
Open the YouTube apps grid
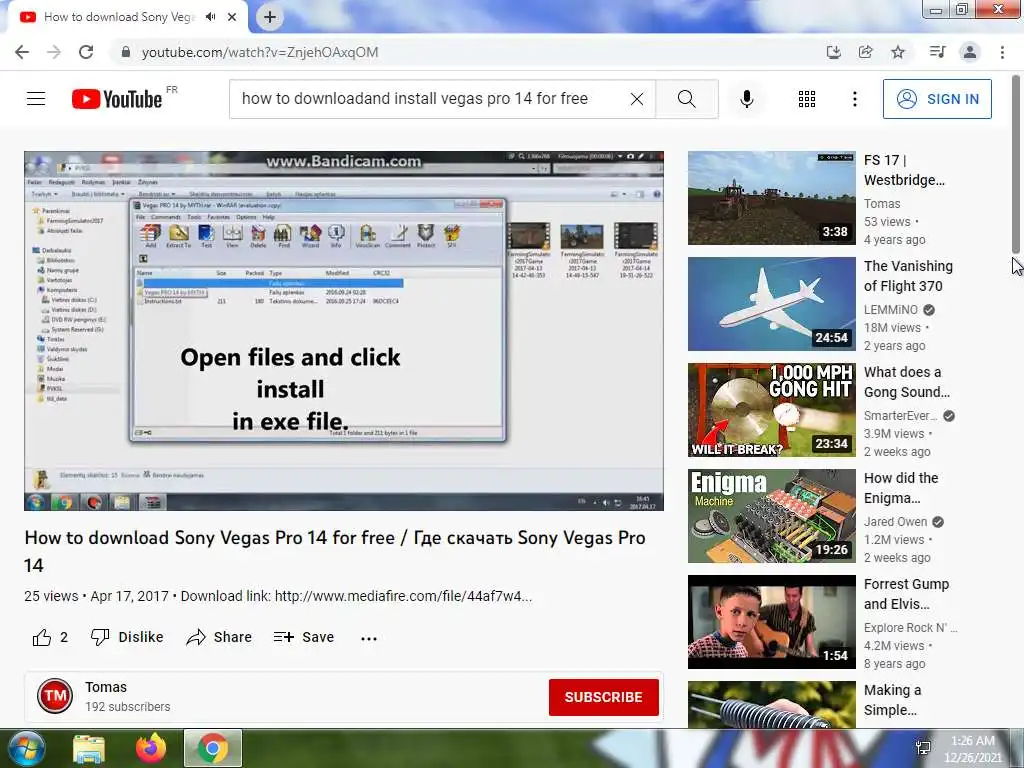click(807, 99)
